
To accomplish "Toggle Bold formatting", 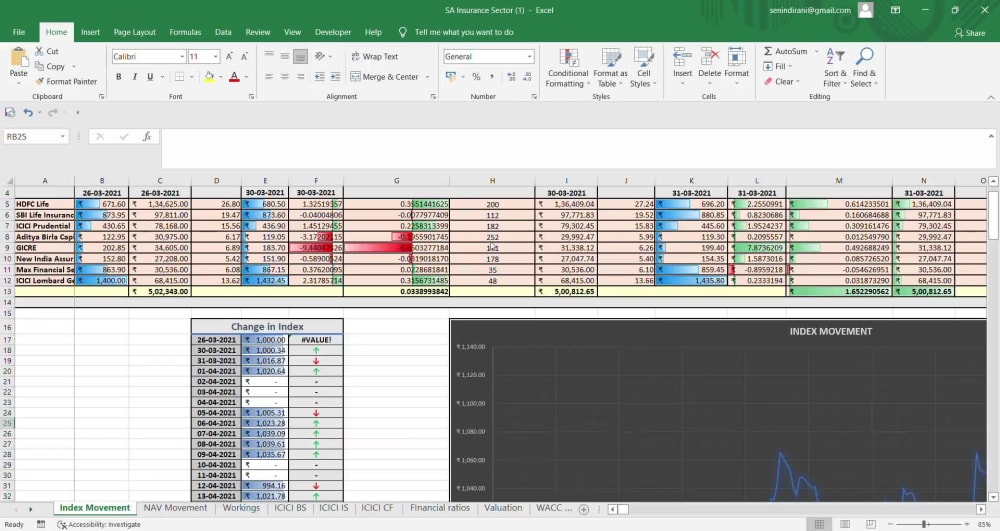I will (x=119, y=76).
